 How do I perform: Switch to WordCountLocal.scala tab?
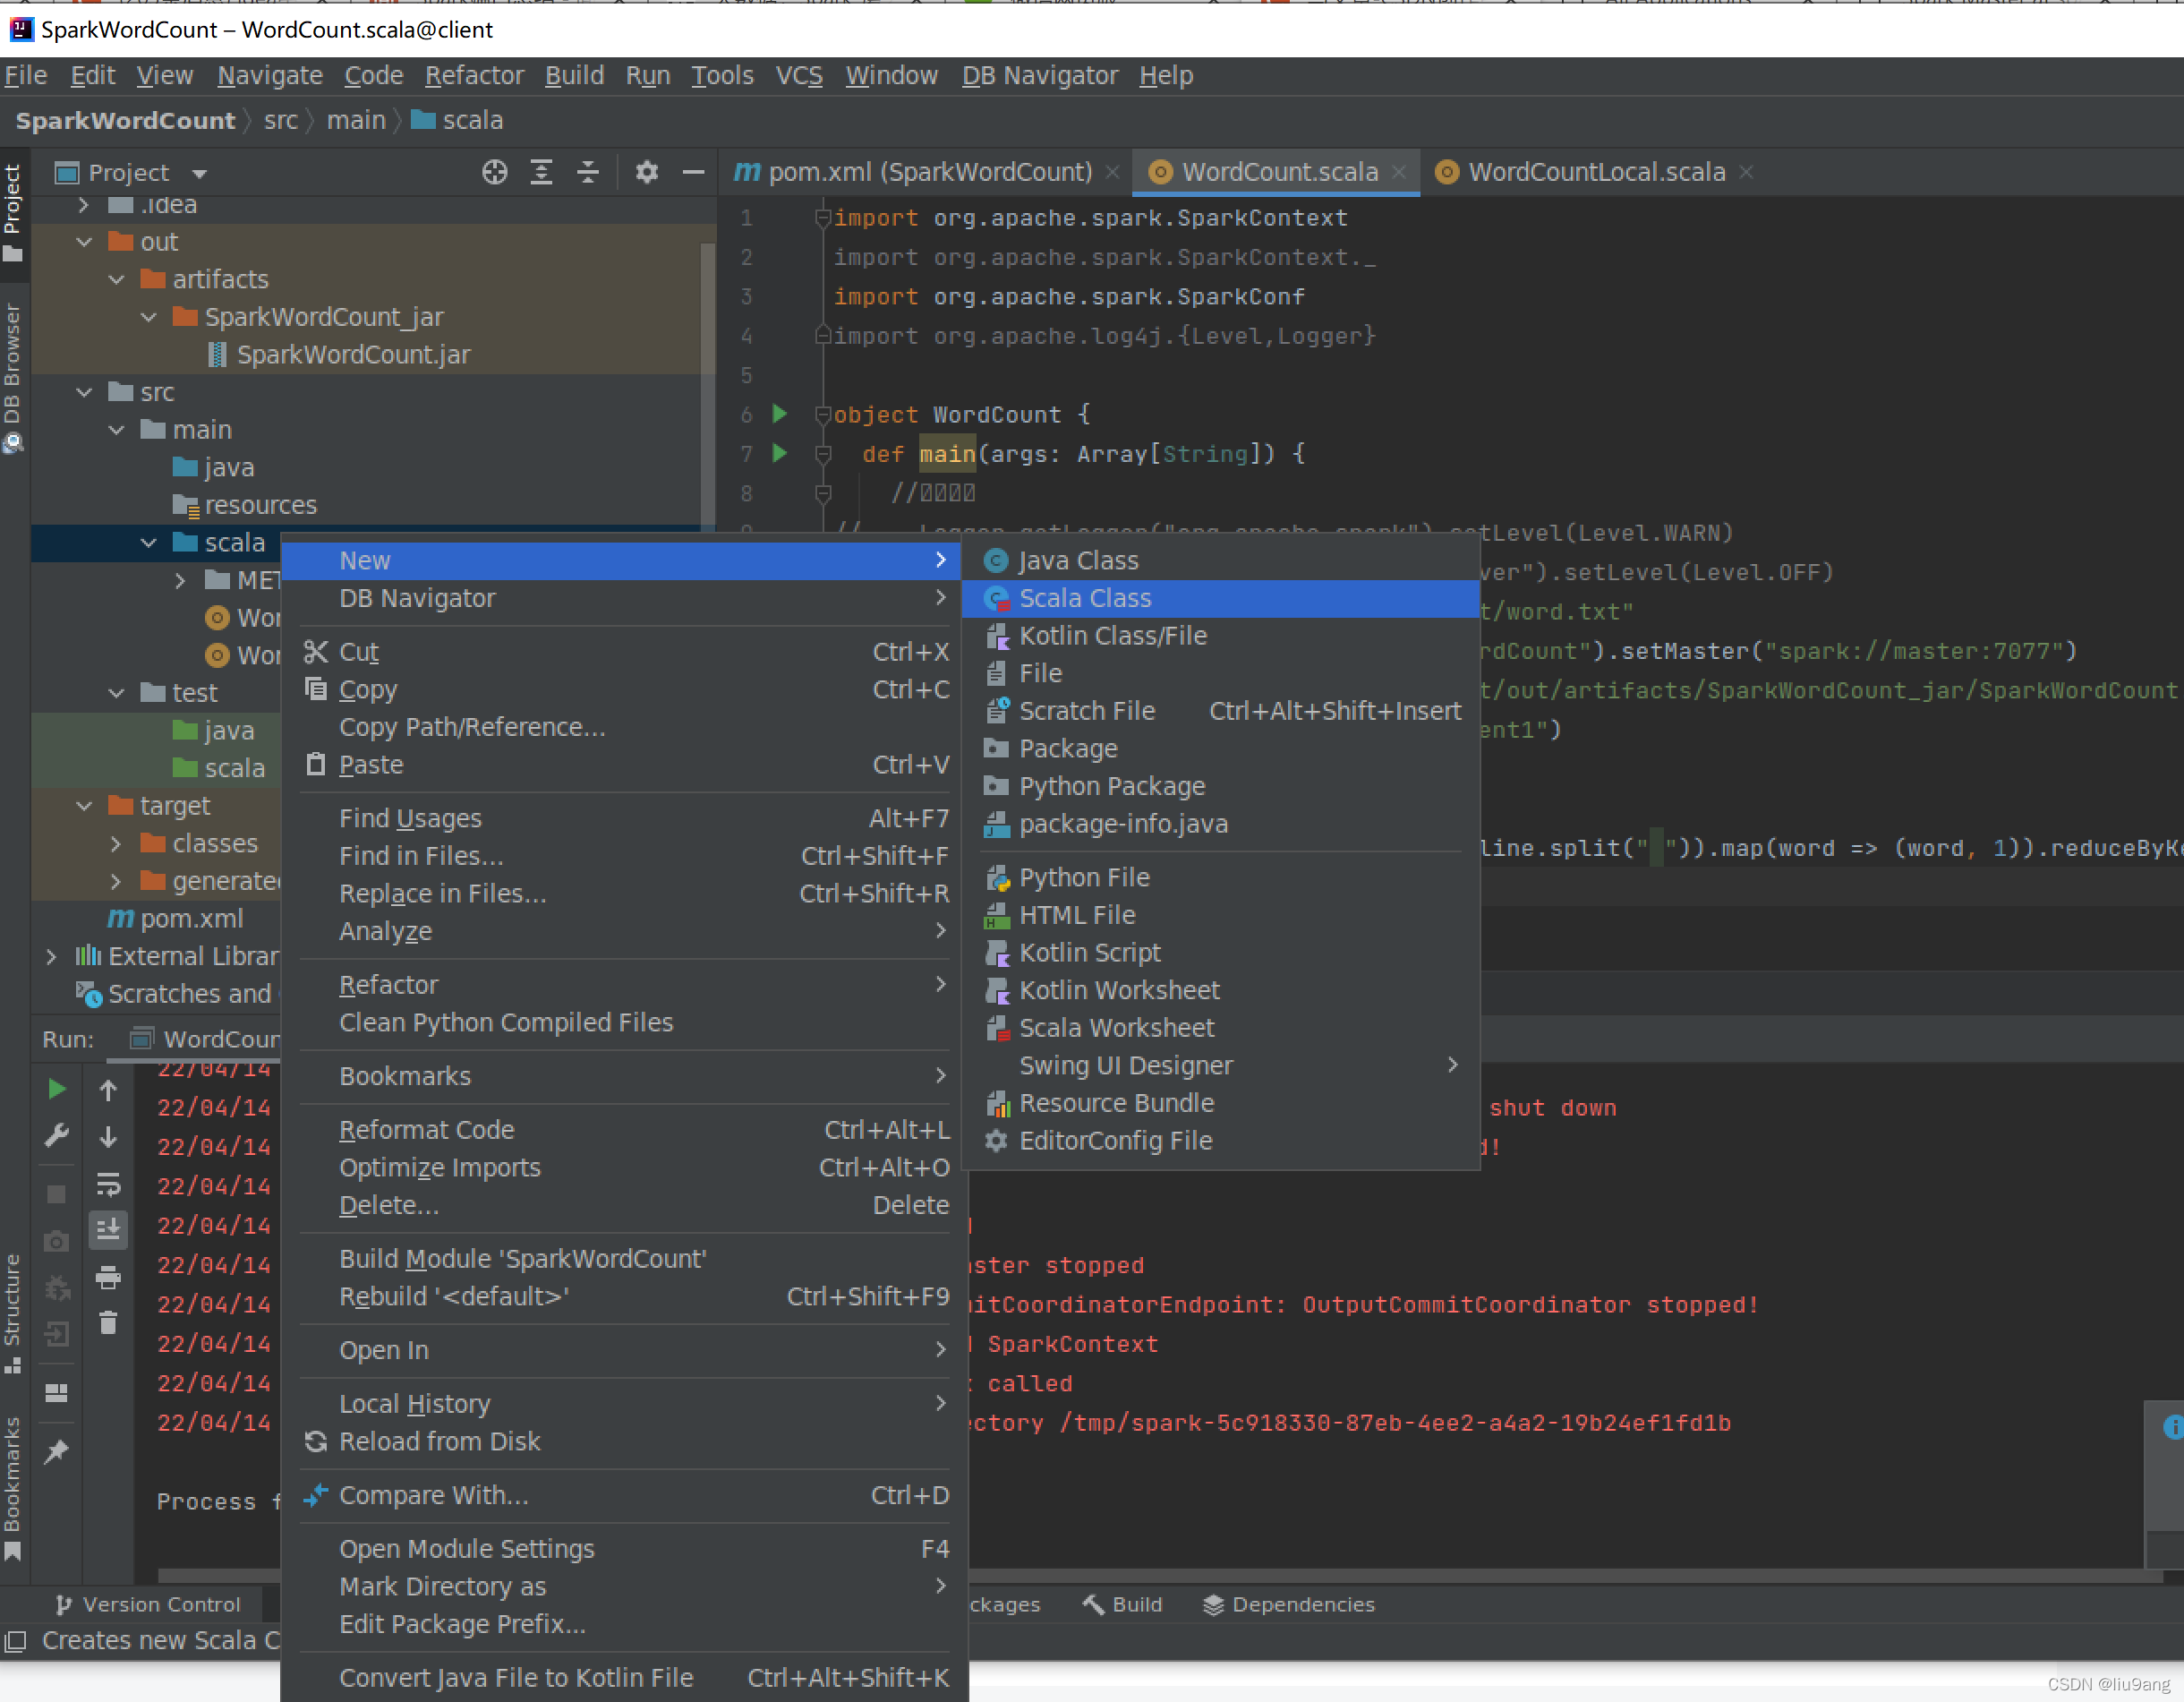tap(1596, 172)
